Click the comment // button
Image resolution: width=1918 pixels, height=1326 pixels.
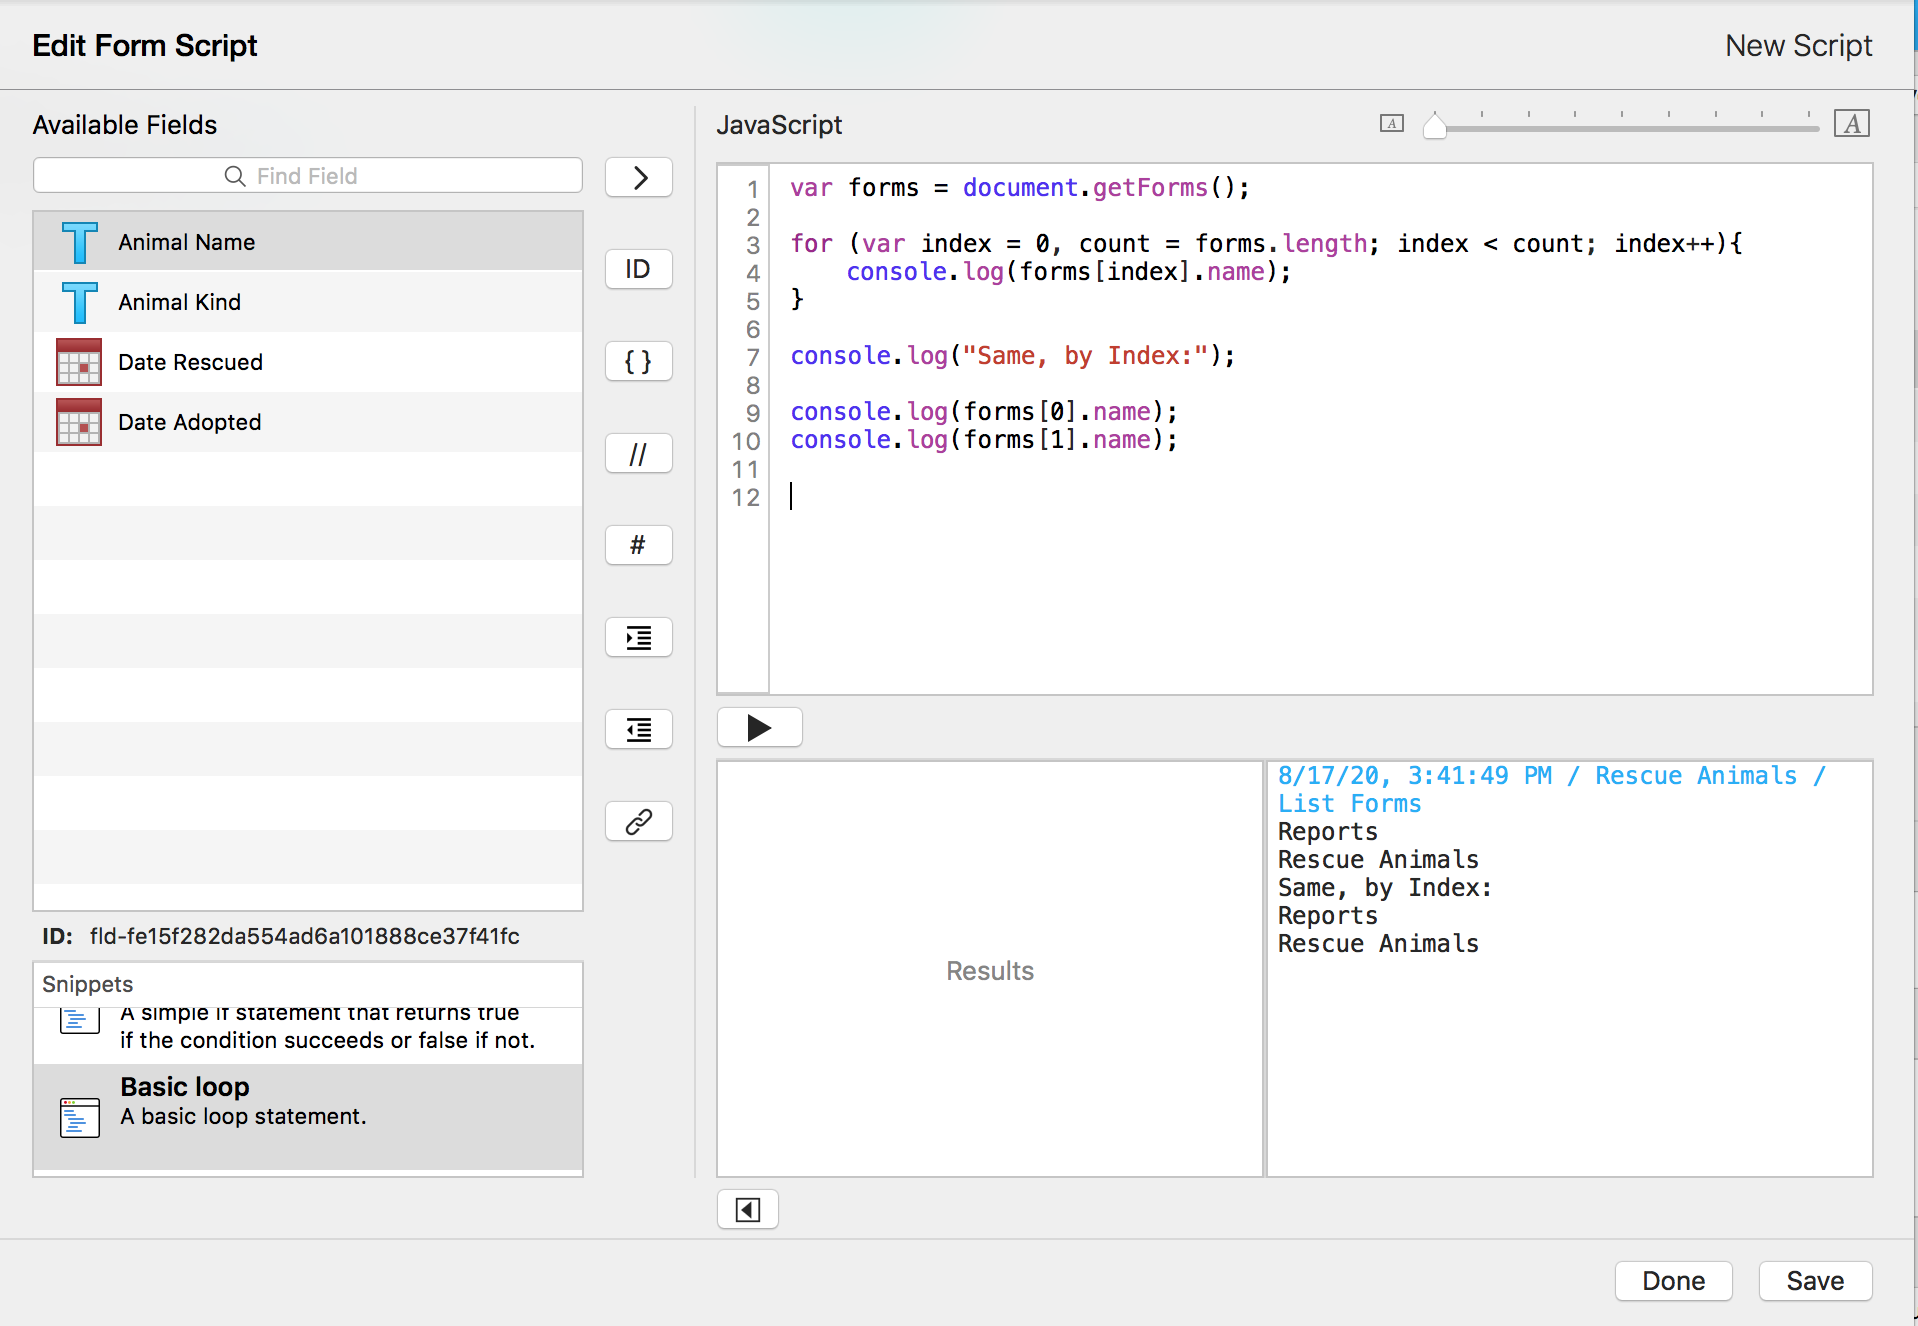(638, 454)
